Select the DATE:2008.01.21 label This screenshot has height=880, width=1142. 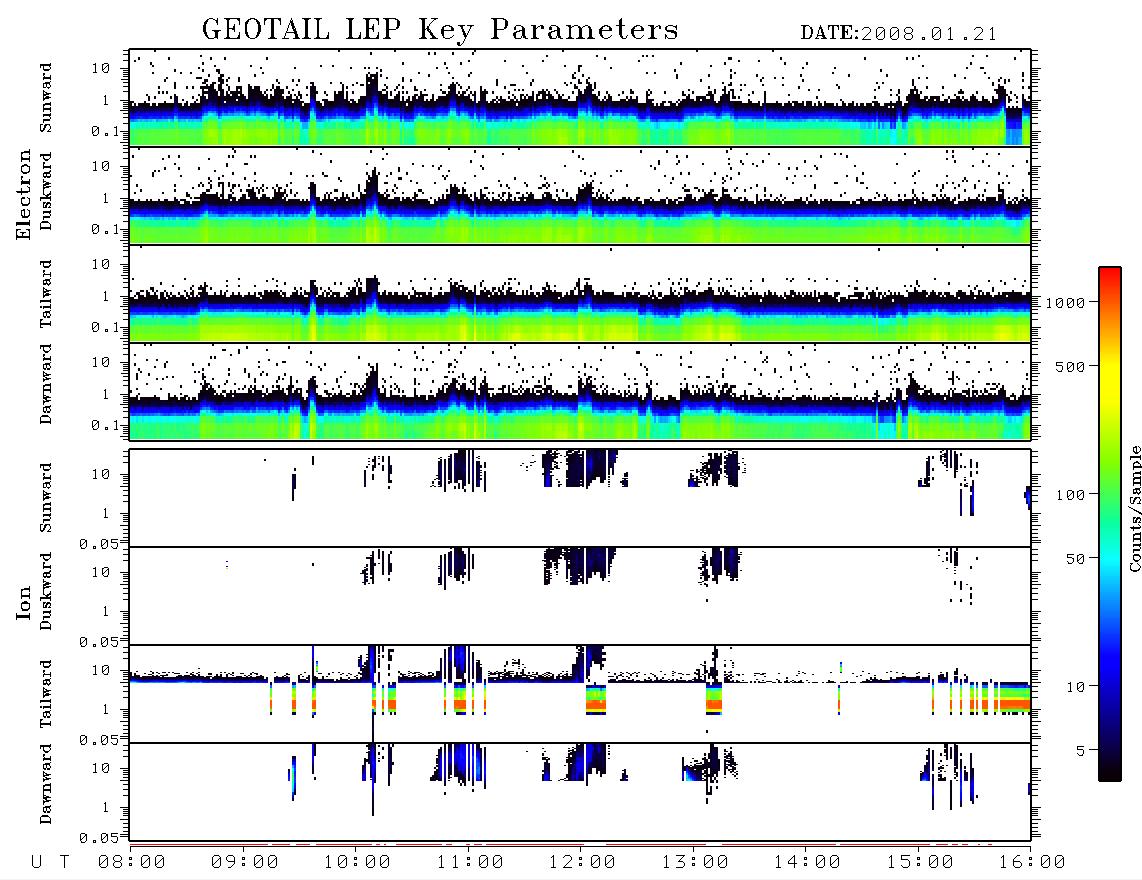(x=899, y=34)
